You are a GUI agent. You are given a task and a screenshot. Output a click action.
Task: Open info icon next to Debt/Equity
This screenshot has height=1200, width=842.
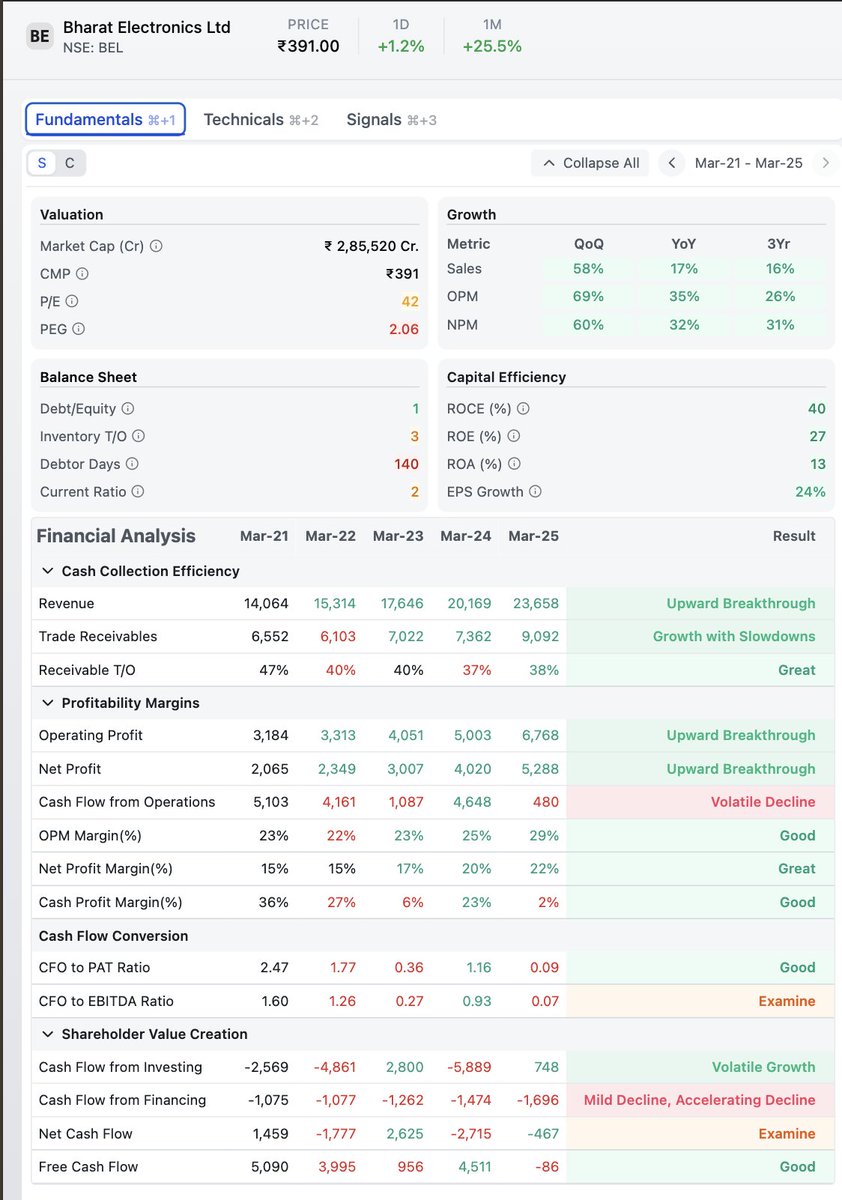(x=127, y=409)
